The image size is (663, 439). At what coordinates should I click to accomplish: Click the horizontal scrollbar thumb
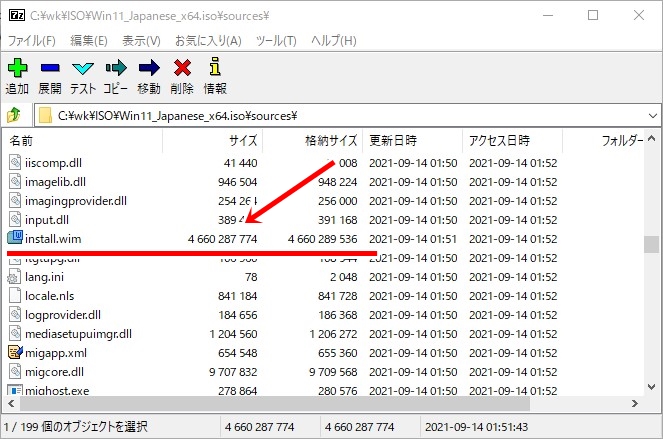pos(275,403)
